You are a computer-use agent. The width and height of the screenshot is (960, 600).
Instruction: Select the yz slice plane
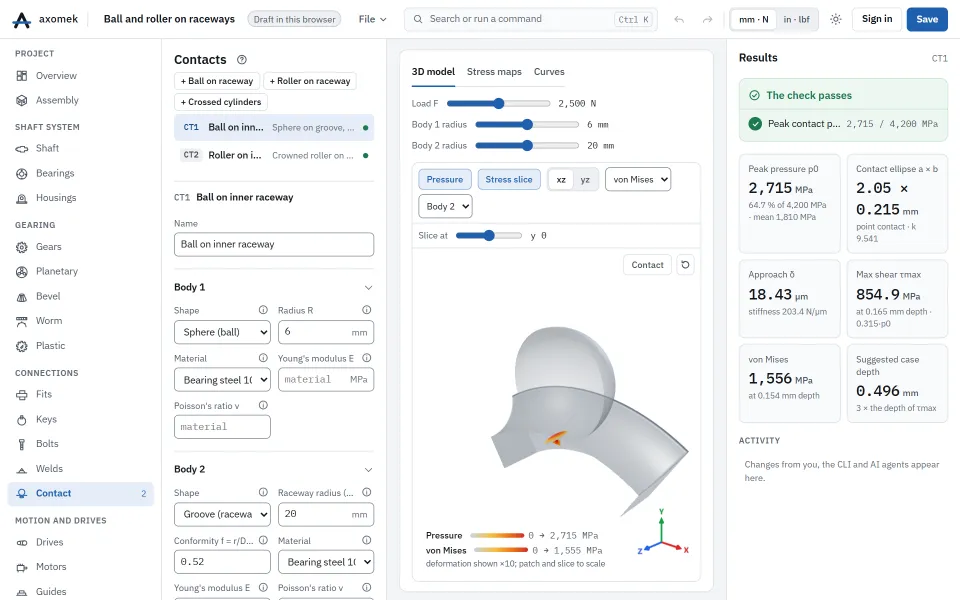pyautogui.click(x=585, y=179)
